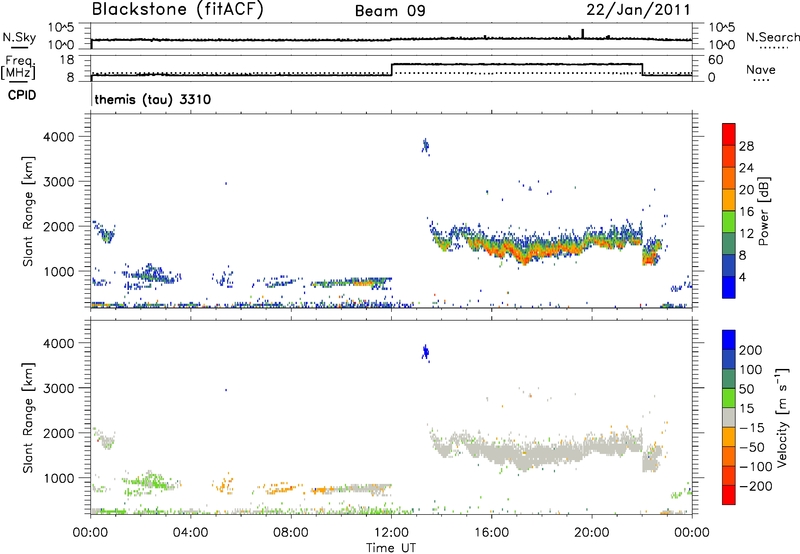The image size is (800, 554).
Task: Click the 16:00 time tick label
Action: [x=491, y=533]
